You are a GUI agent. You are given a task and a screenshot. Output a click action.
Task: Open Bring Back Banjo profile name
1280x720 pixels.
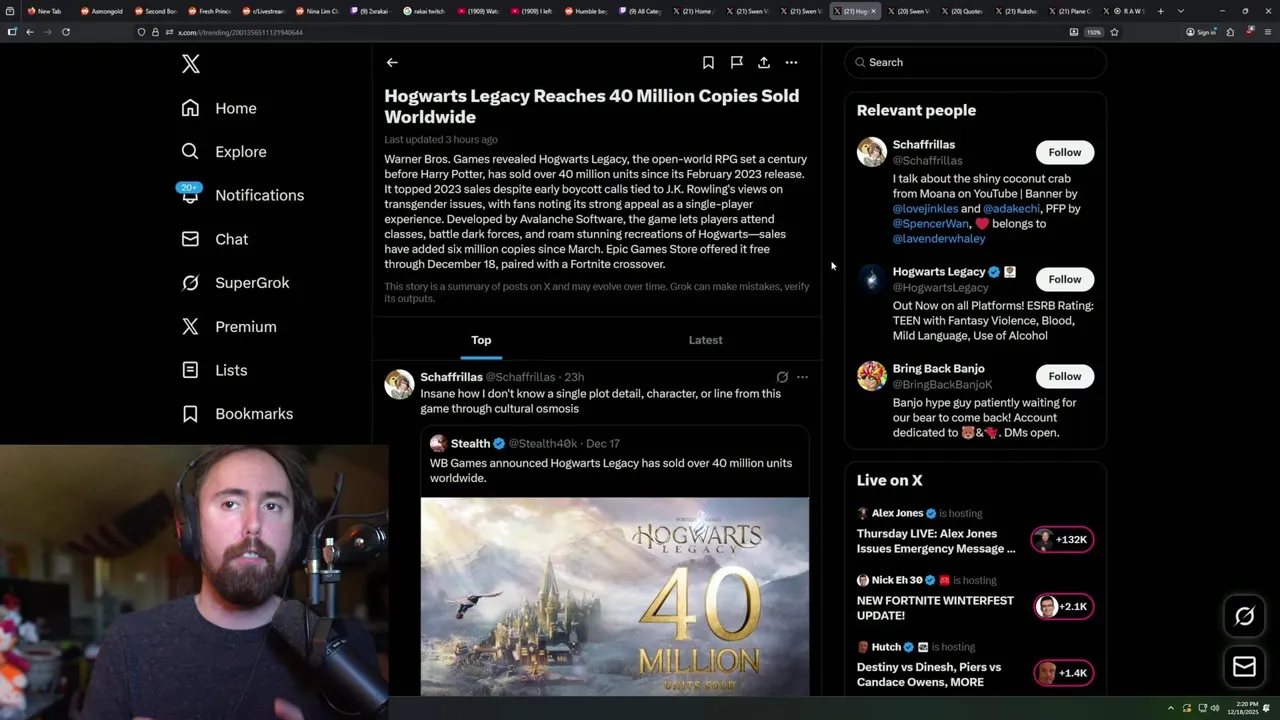tap(938, 369)
